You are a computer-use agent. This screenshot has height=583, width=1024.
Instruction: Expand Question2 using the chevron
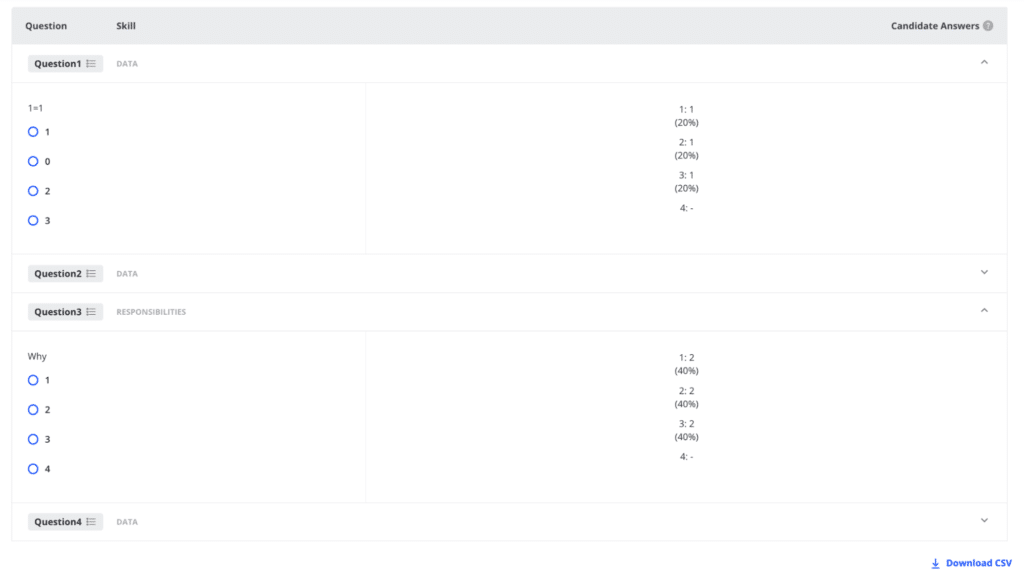click(984, 272)
